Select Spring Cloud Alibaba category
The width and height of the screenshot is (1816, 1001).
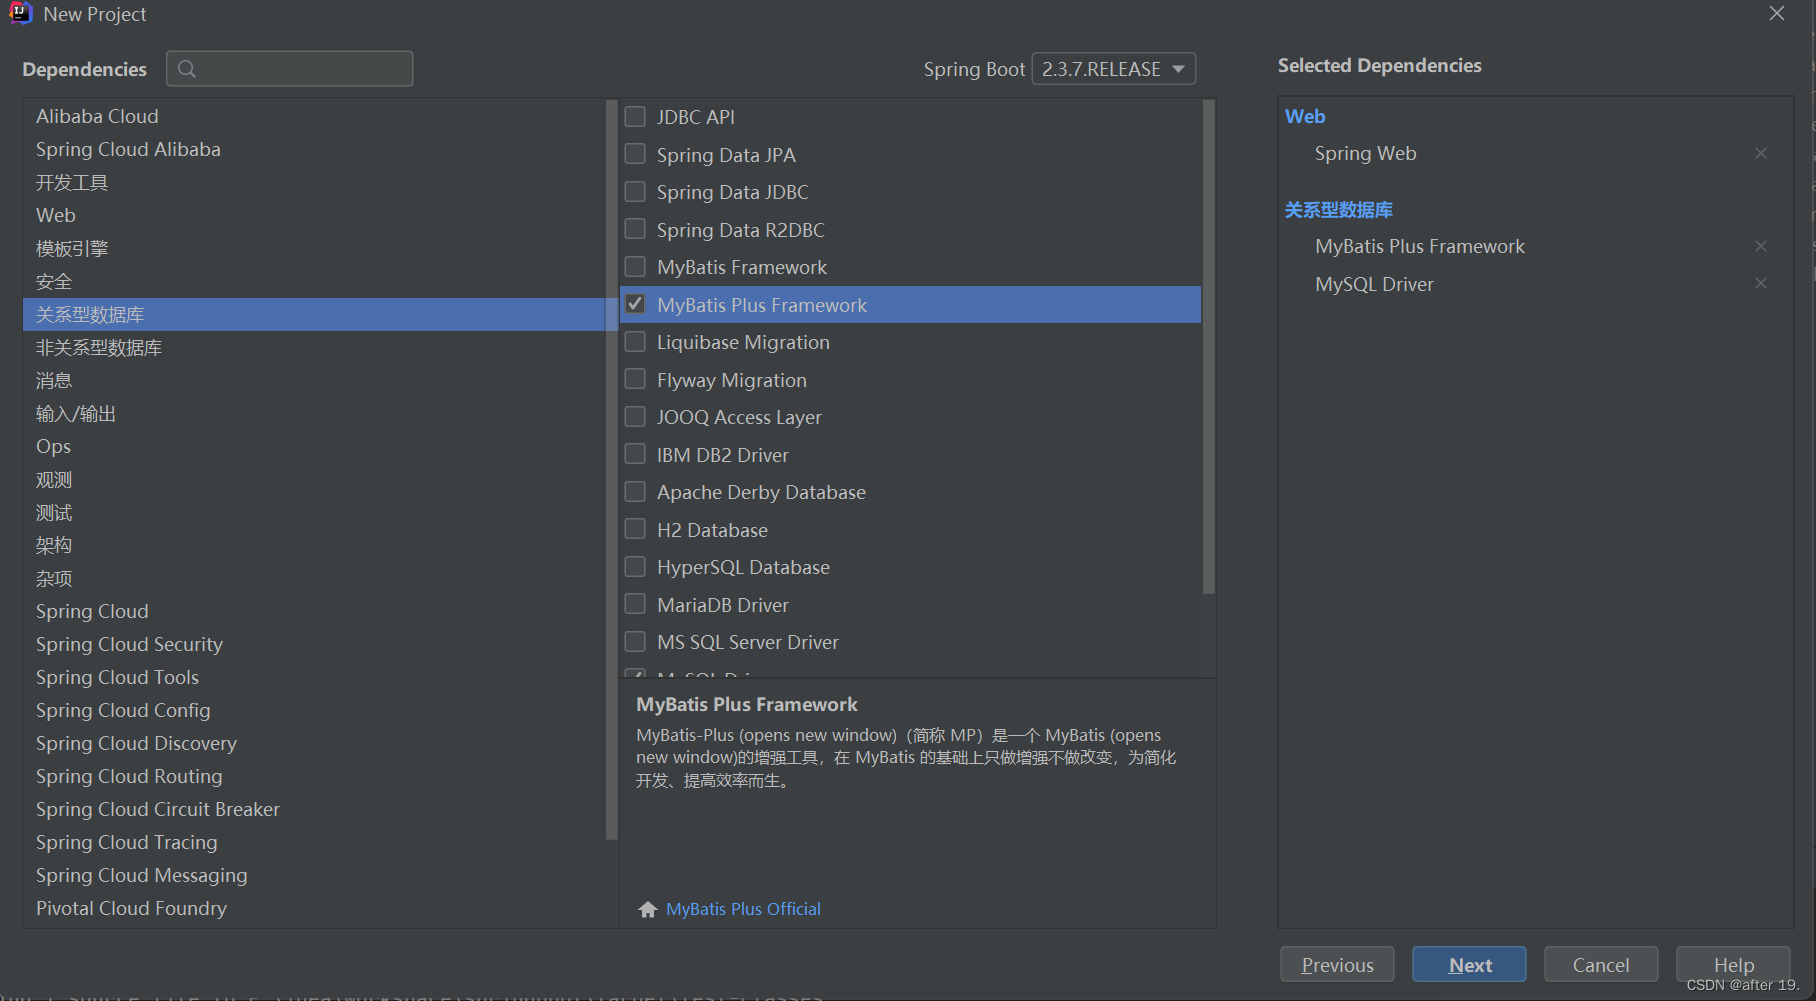pos(314,149)
